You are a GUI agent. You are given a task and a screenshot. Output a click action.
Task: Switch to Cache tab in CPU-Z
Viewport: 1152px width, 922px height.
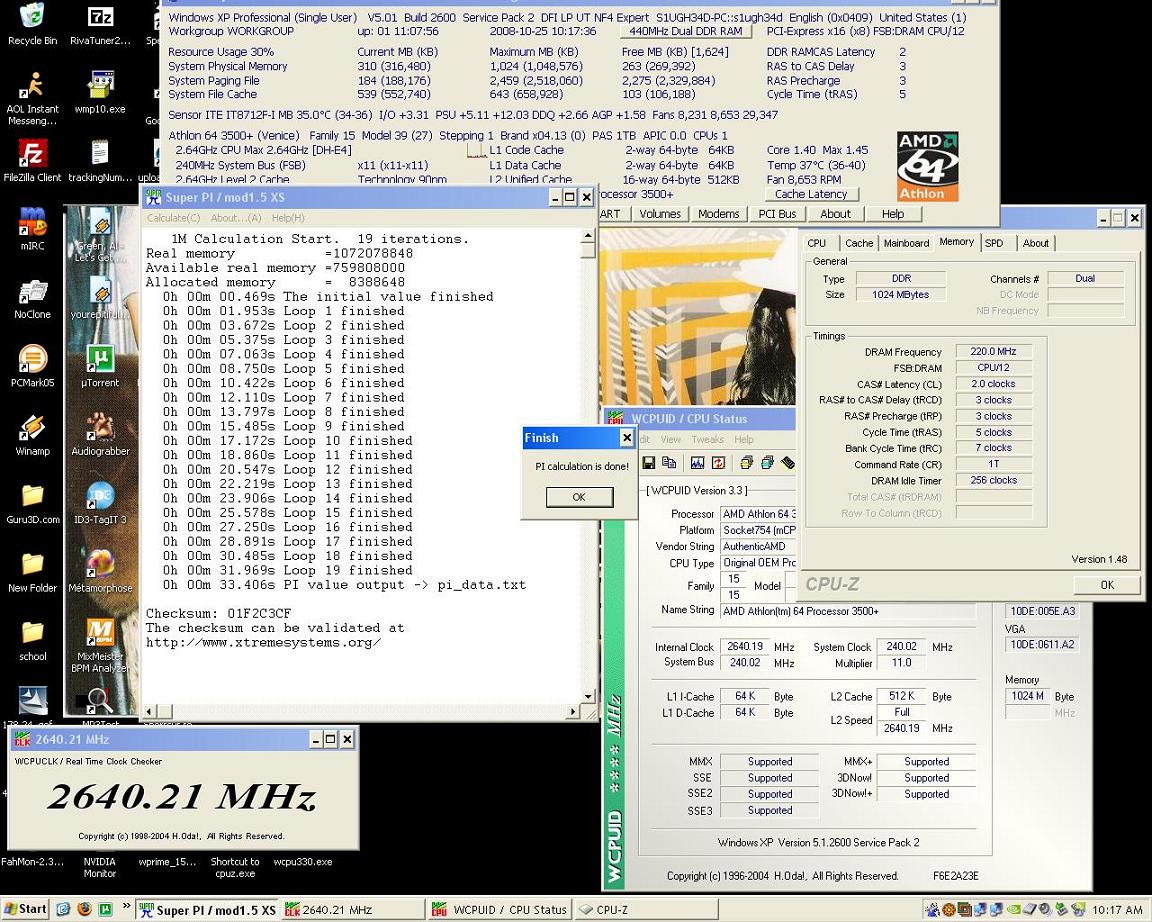859,243
